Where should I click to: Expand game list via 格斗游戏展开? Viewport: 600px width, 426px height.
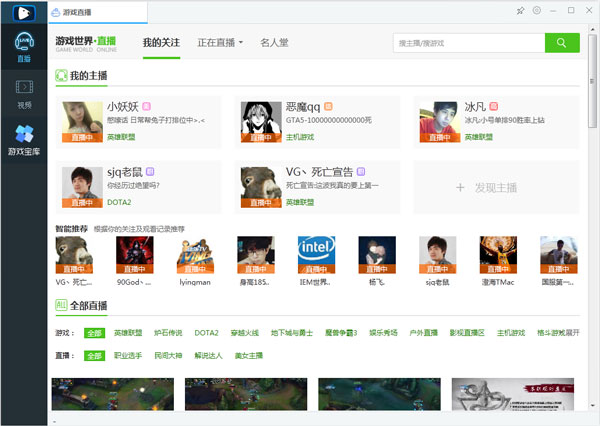point(558,333)
